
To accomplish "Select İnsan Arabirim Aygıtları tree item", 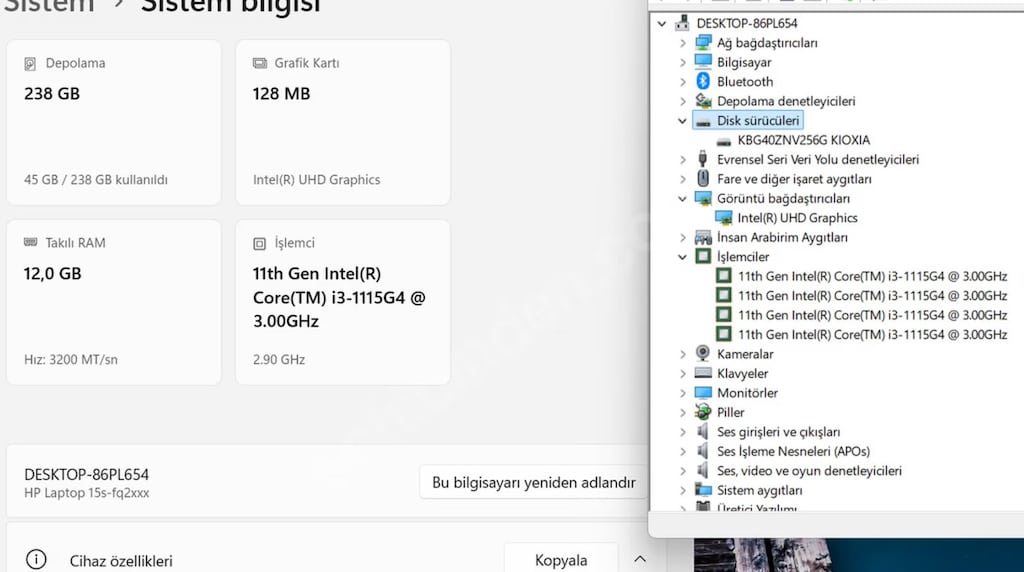I will pos(782,238).
